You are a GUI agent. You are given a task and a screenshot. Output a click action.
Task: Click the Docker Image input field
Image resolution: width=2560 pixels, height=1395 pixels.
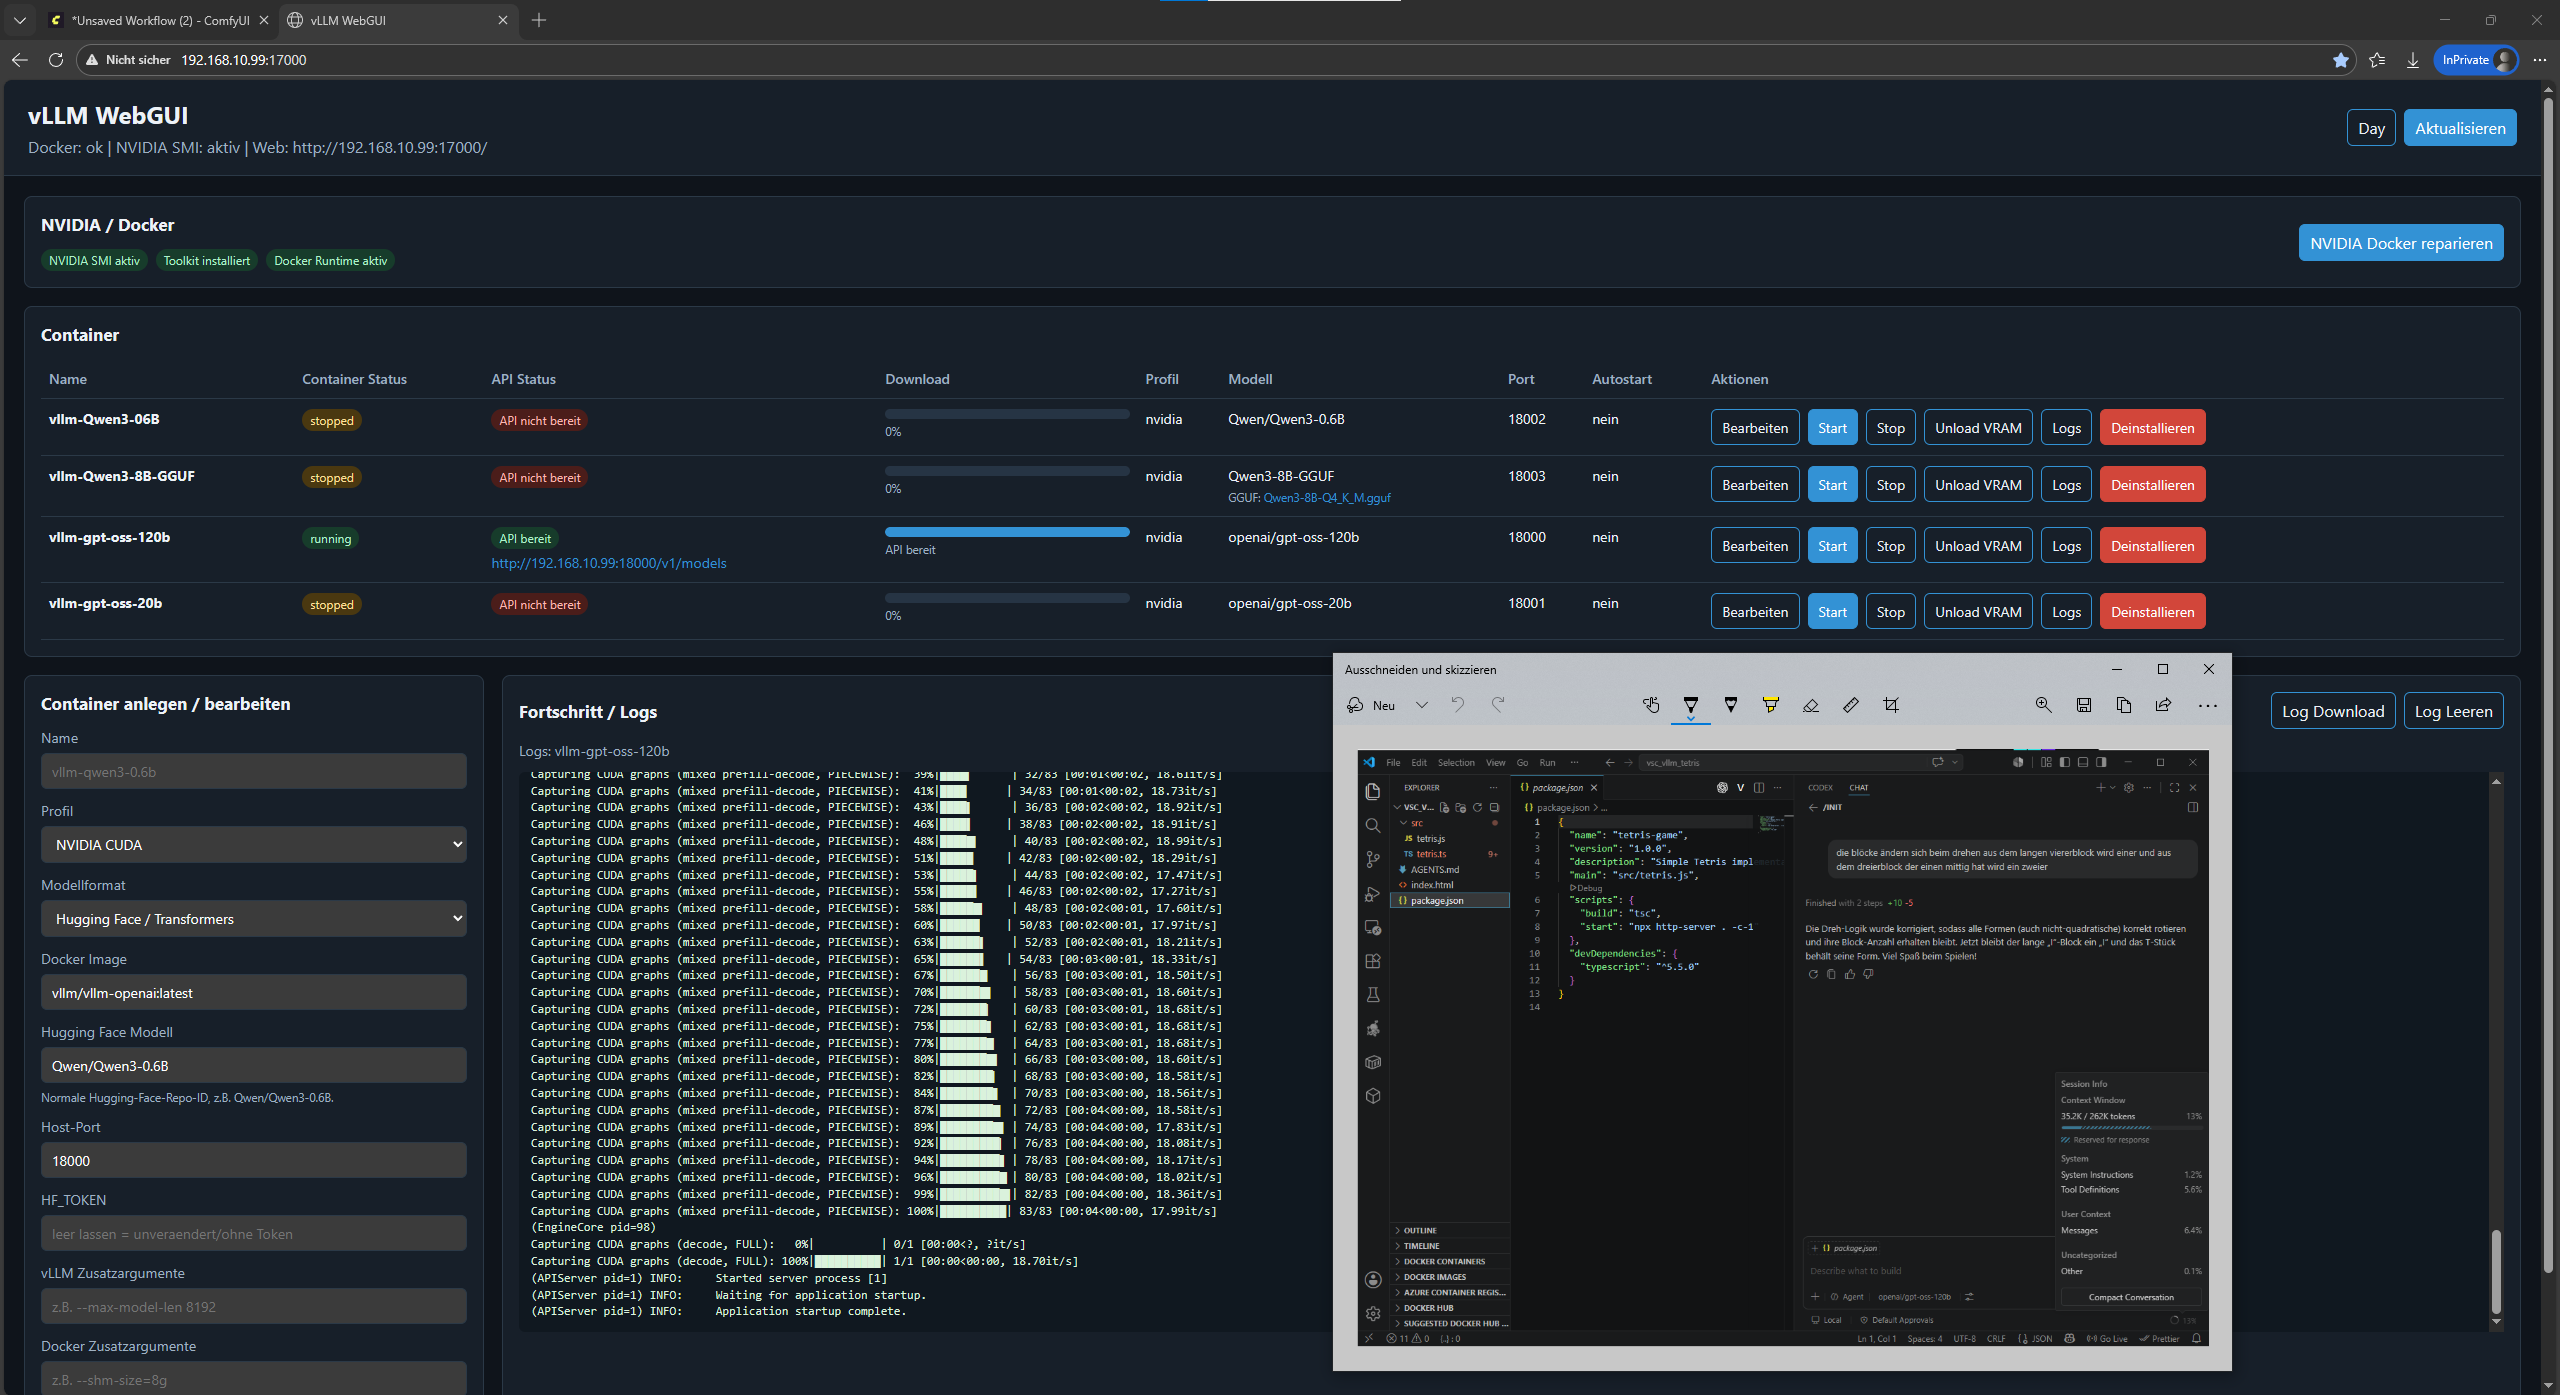[x=254, y=993]
